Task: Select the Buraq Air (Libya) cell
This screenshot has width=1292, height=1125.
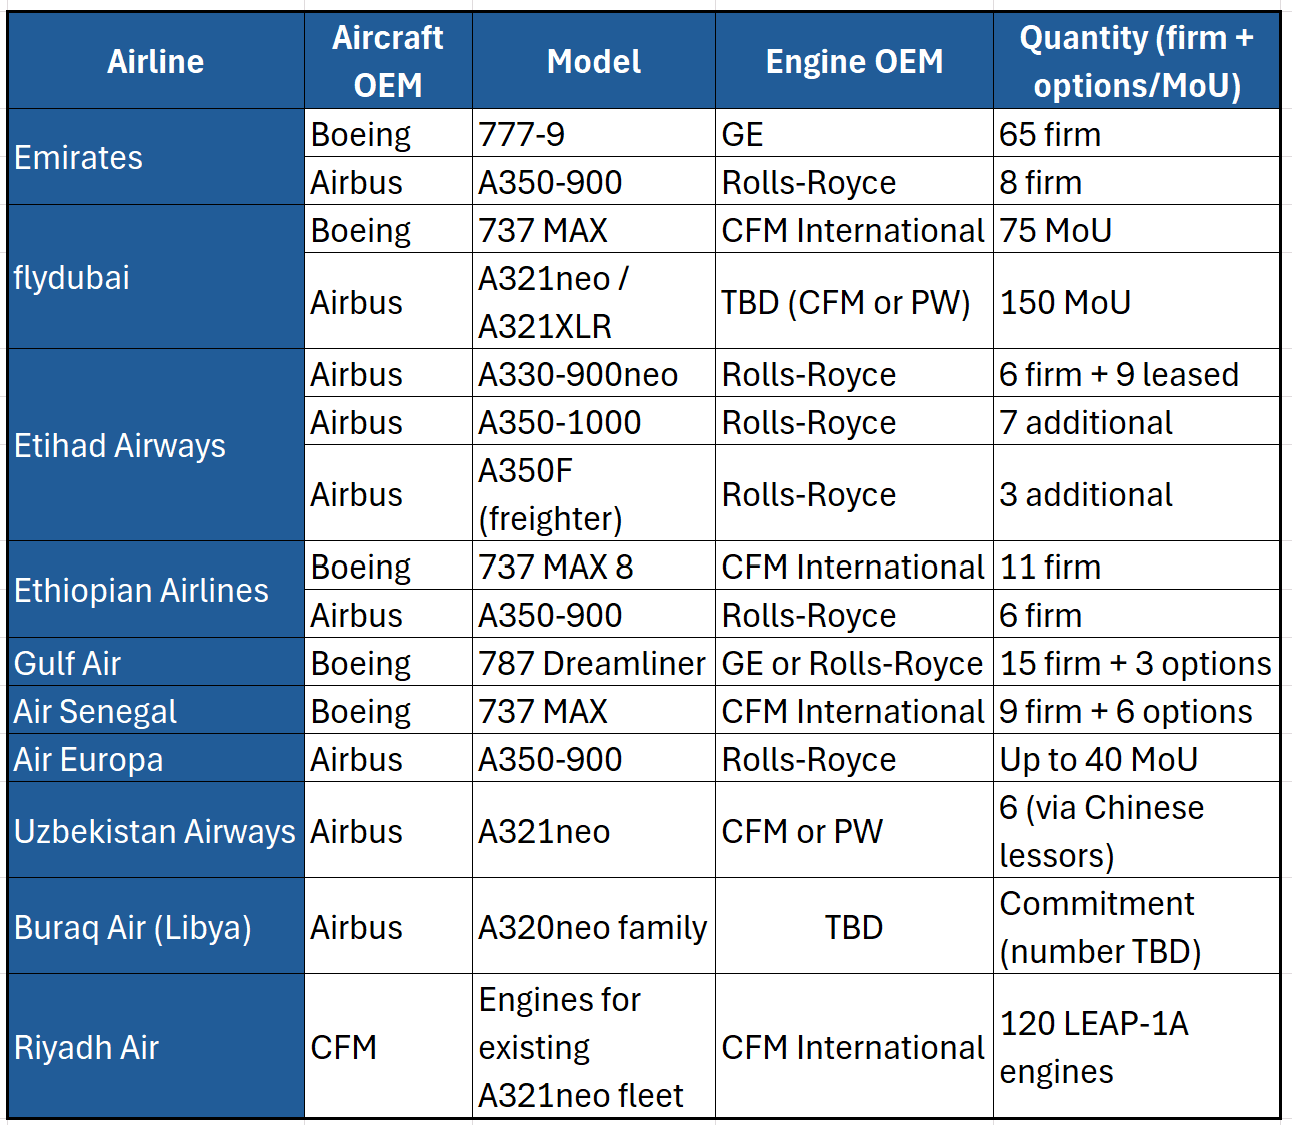Action: point(155,927)
